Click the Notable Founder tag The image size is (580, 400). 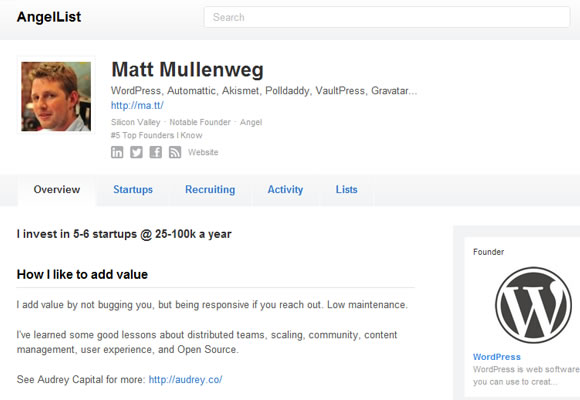coord(200,122)
